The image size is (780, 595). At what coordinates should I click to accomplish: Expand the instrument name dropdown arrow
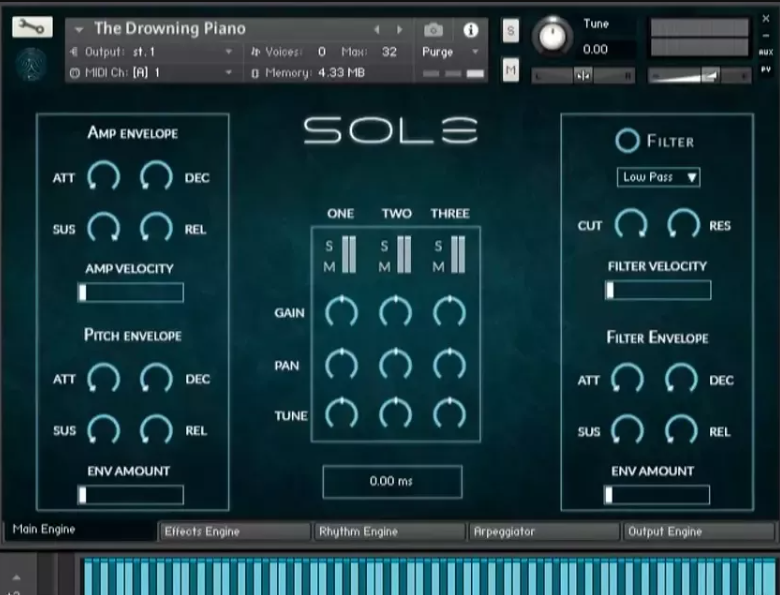tap(79, 30)
